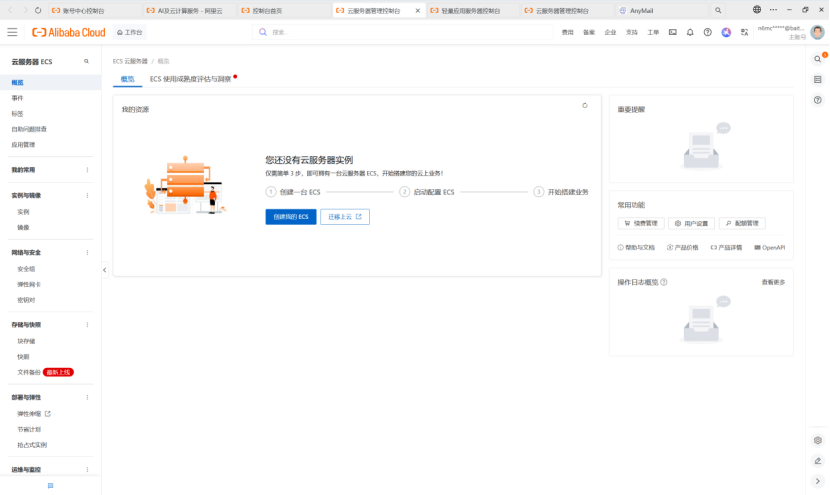Click the Cloud Shell terminal icon
The image size is (830, 495).
[x=673, y=32]
